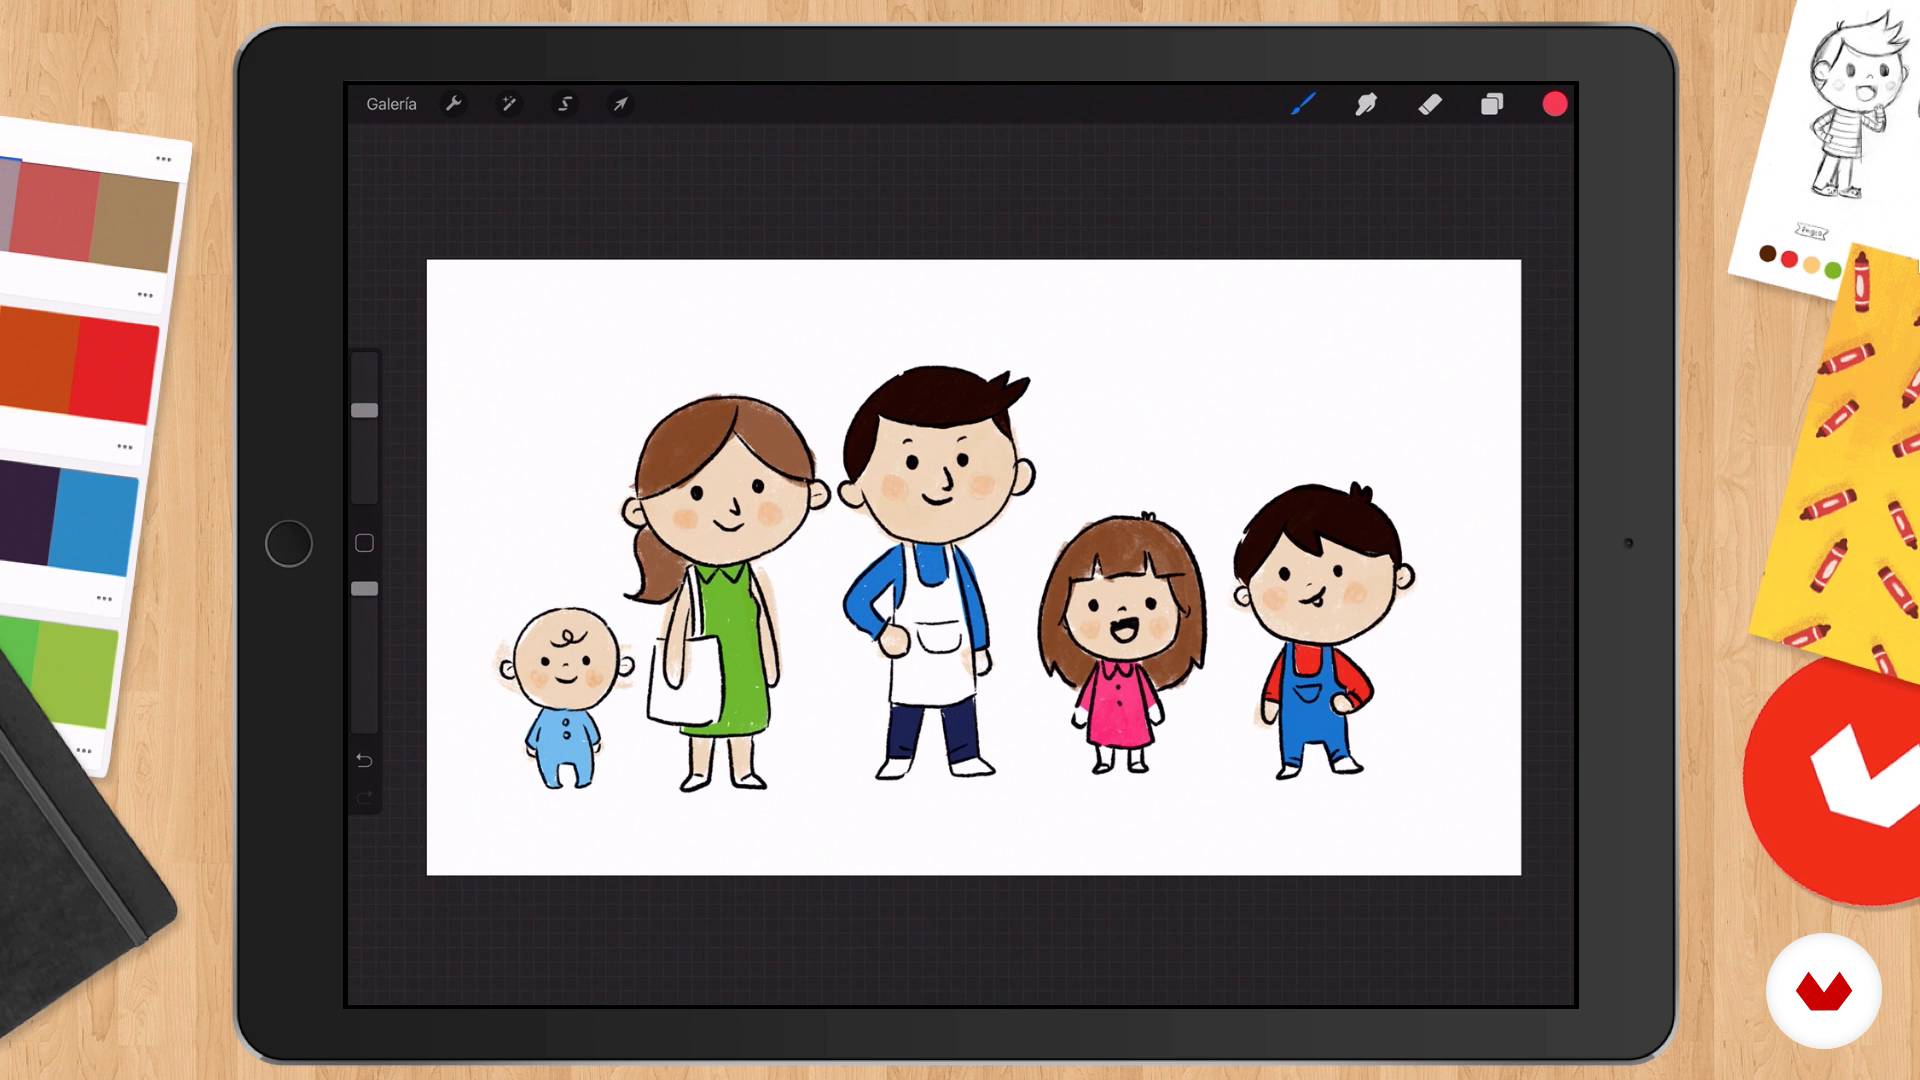Adjust the brush size slider handle

click(x=365, y=410)
